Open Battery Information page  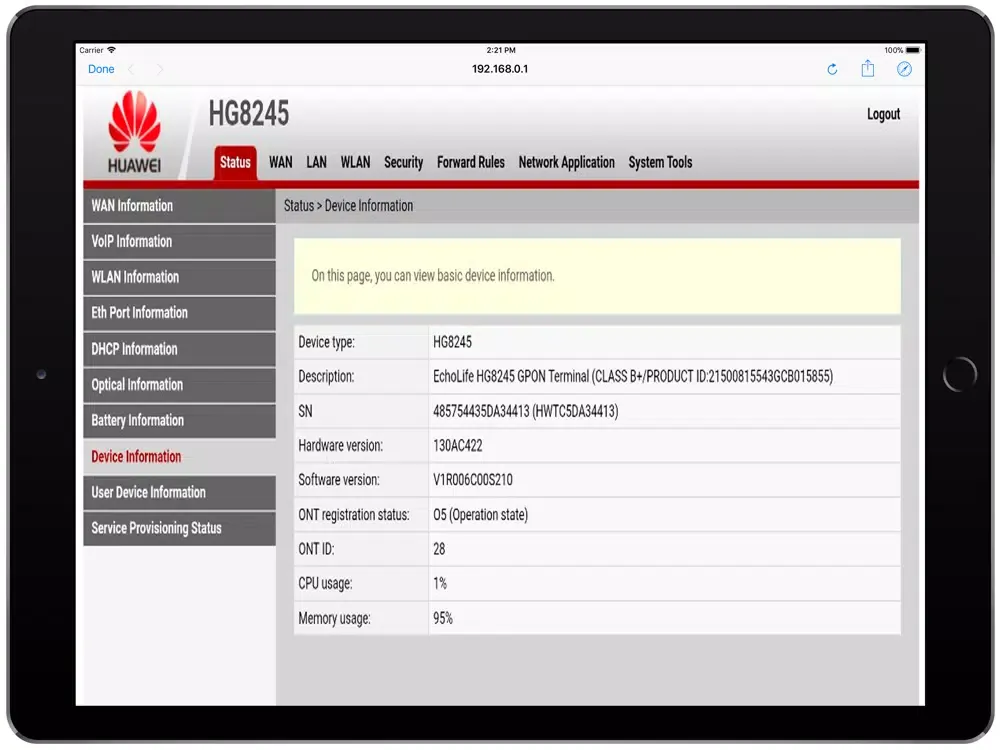point(179,420)
